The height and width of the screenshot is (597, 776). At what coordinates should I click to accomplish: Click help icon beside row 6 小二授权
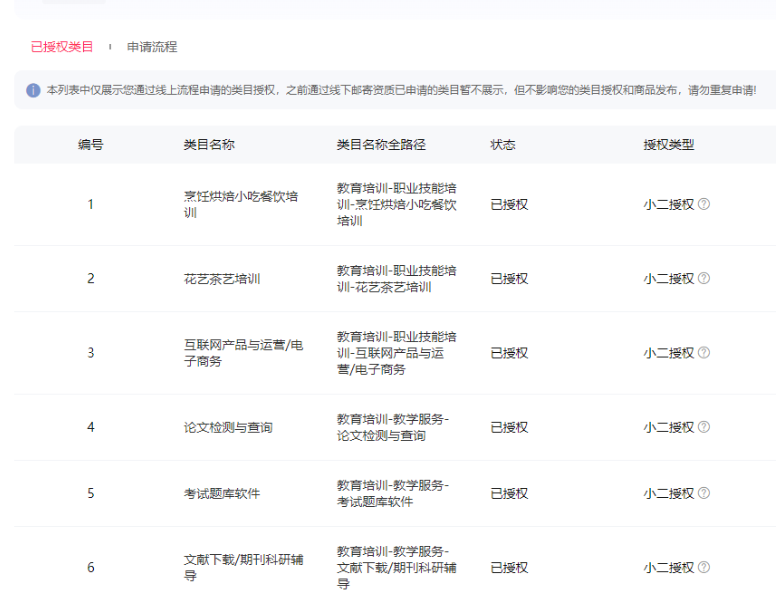tap(704, 567)
